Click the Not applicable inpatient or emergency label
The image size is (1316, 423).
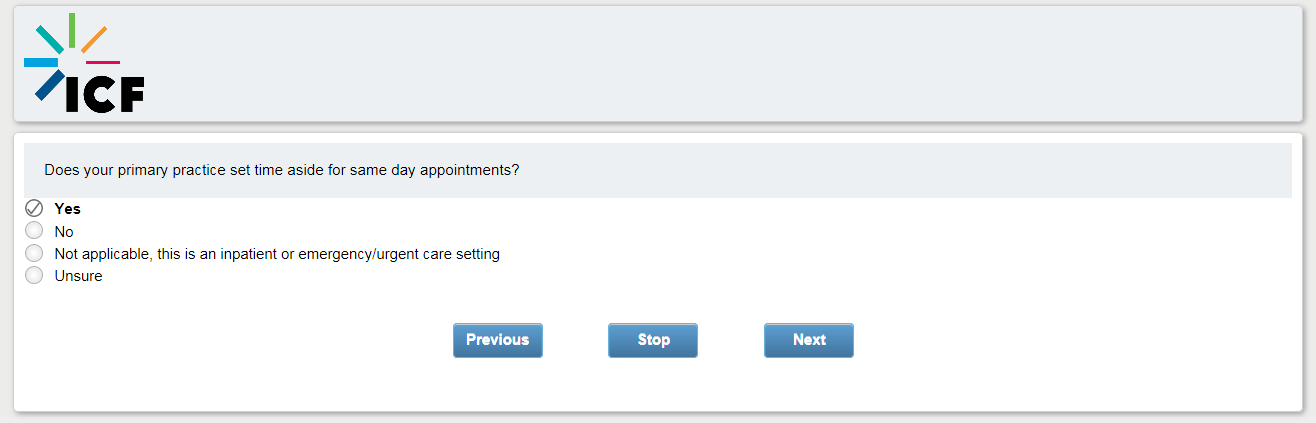pyautogui.click(x=276, y=254)
